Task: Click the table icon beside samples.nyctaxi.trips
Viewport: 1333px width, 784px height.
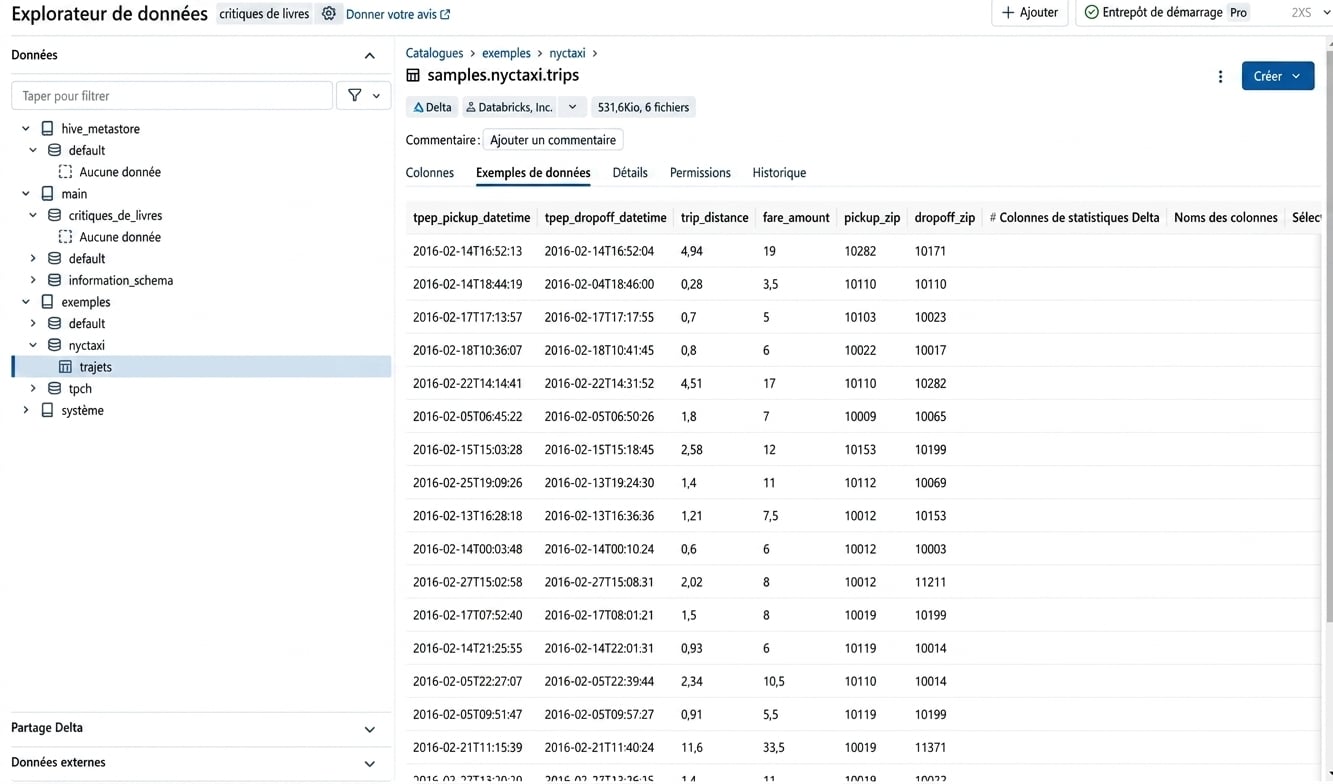Action: click(413, 76)
